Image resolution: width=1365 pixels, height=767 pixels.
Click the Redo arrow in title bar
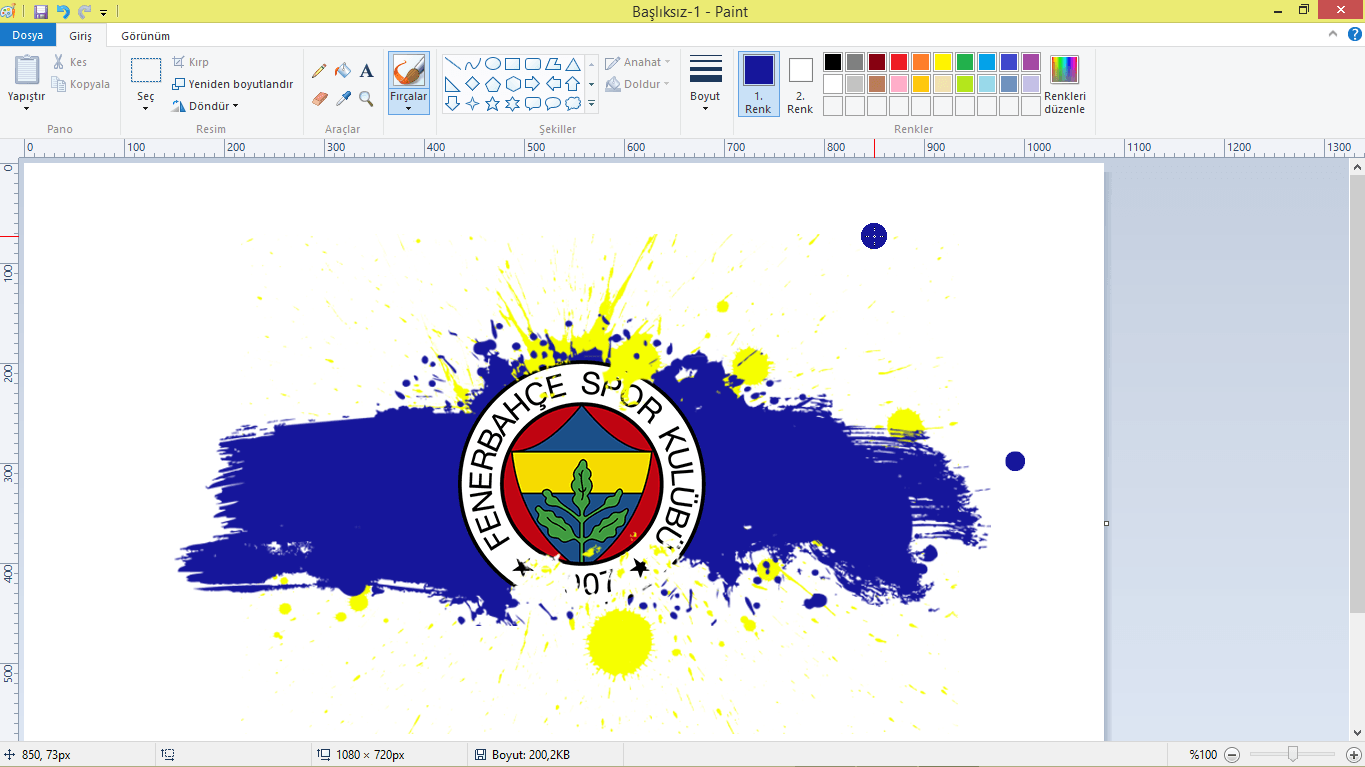tap(85, 12)
